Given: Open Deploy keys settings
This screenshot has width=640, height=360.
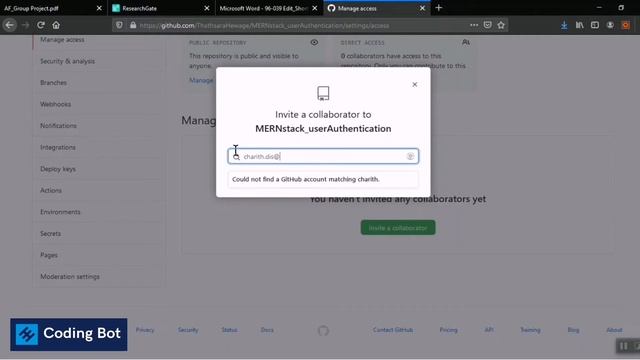Looking at the screenshot, I should [58, 169].
